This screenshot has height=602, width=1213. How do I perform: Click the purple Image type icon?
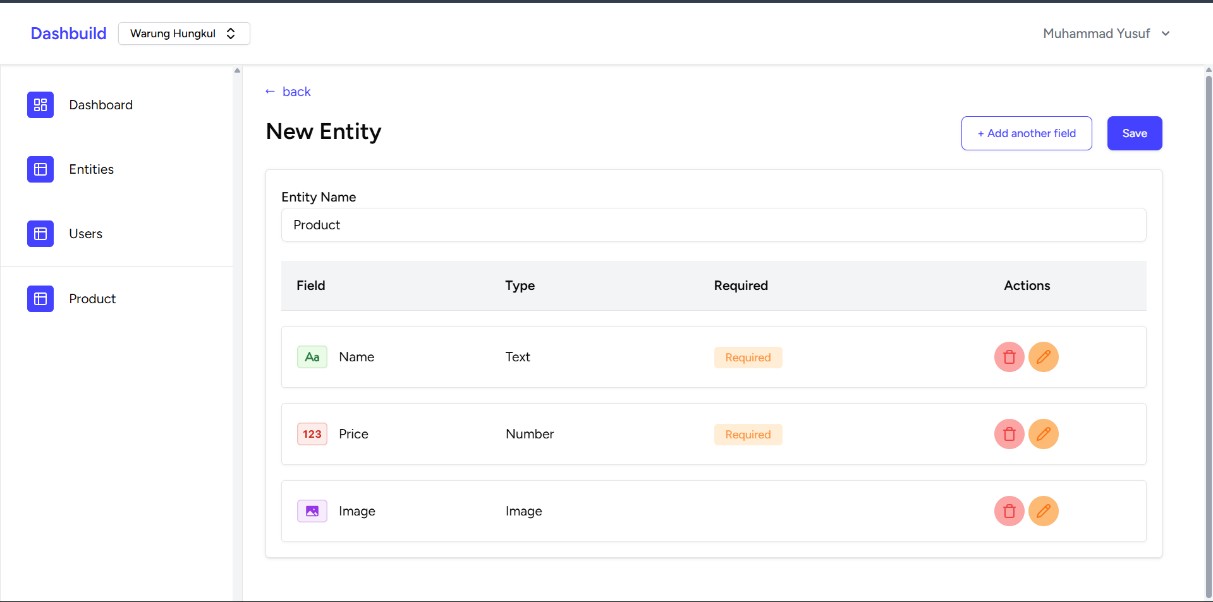pos(312,511)
